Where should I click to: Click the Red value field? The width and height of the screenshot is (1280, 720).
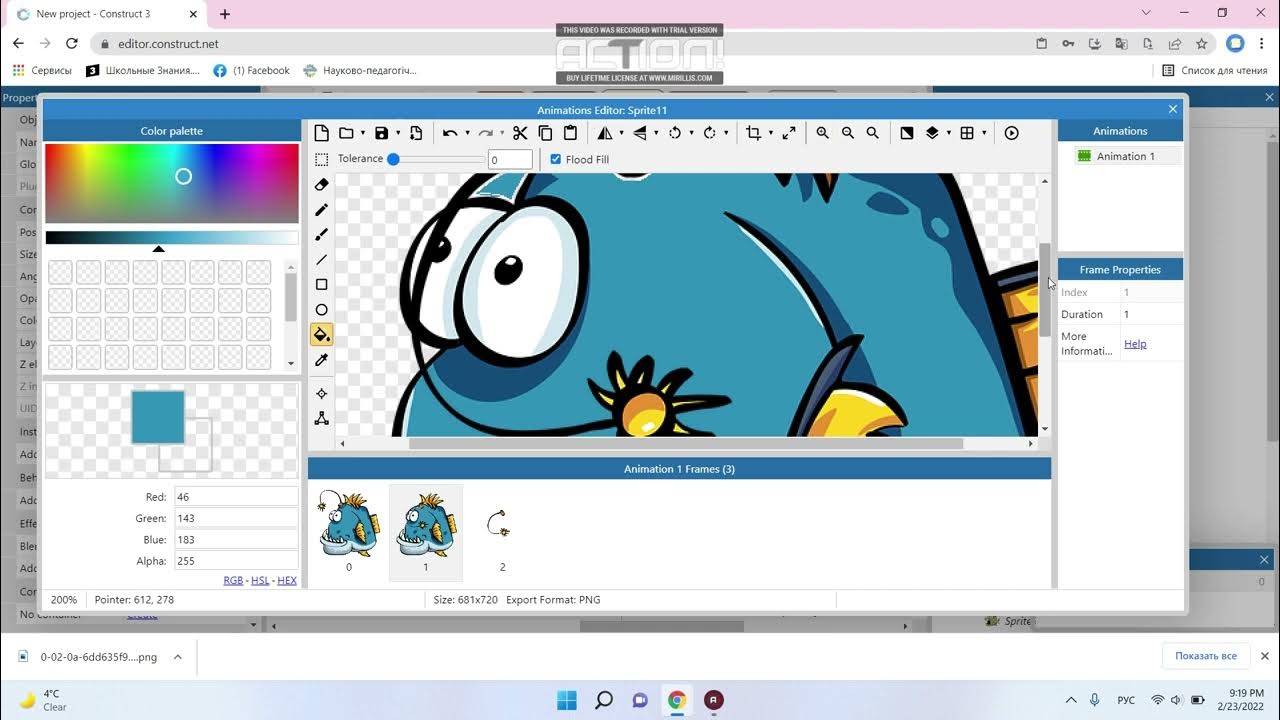236,497
